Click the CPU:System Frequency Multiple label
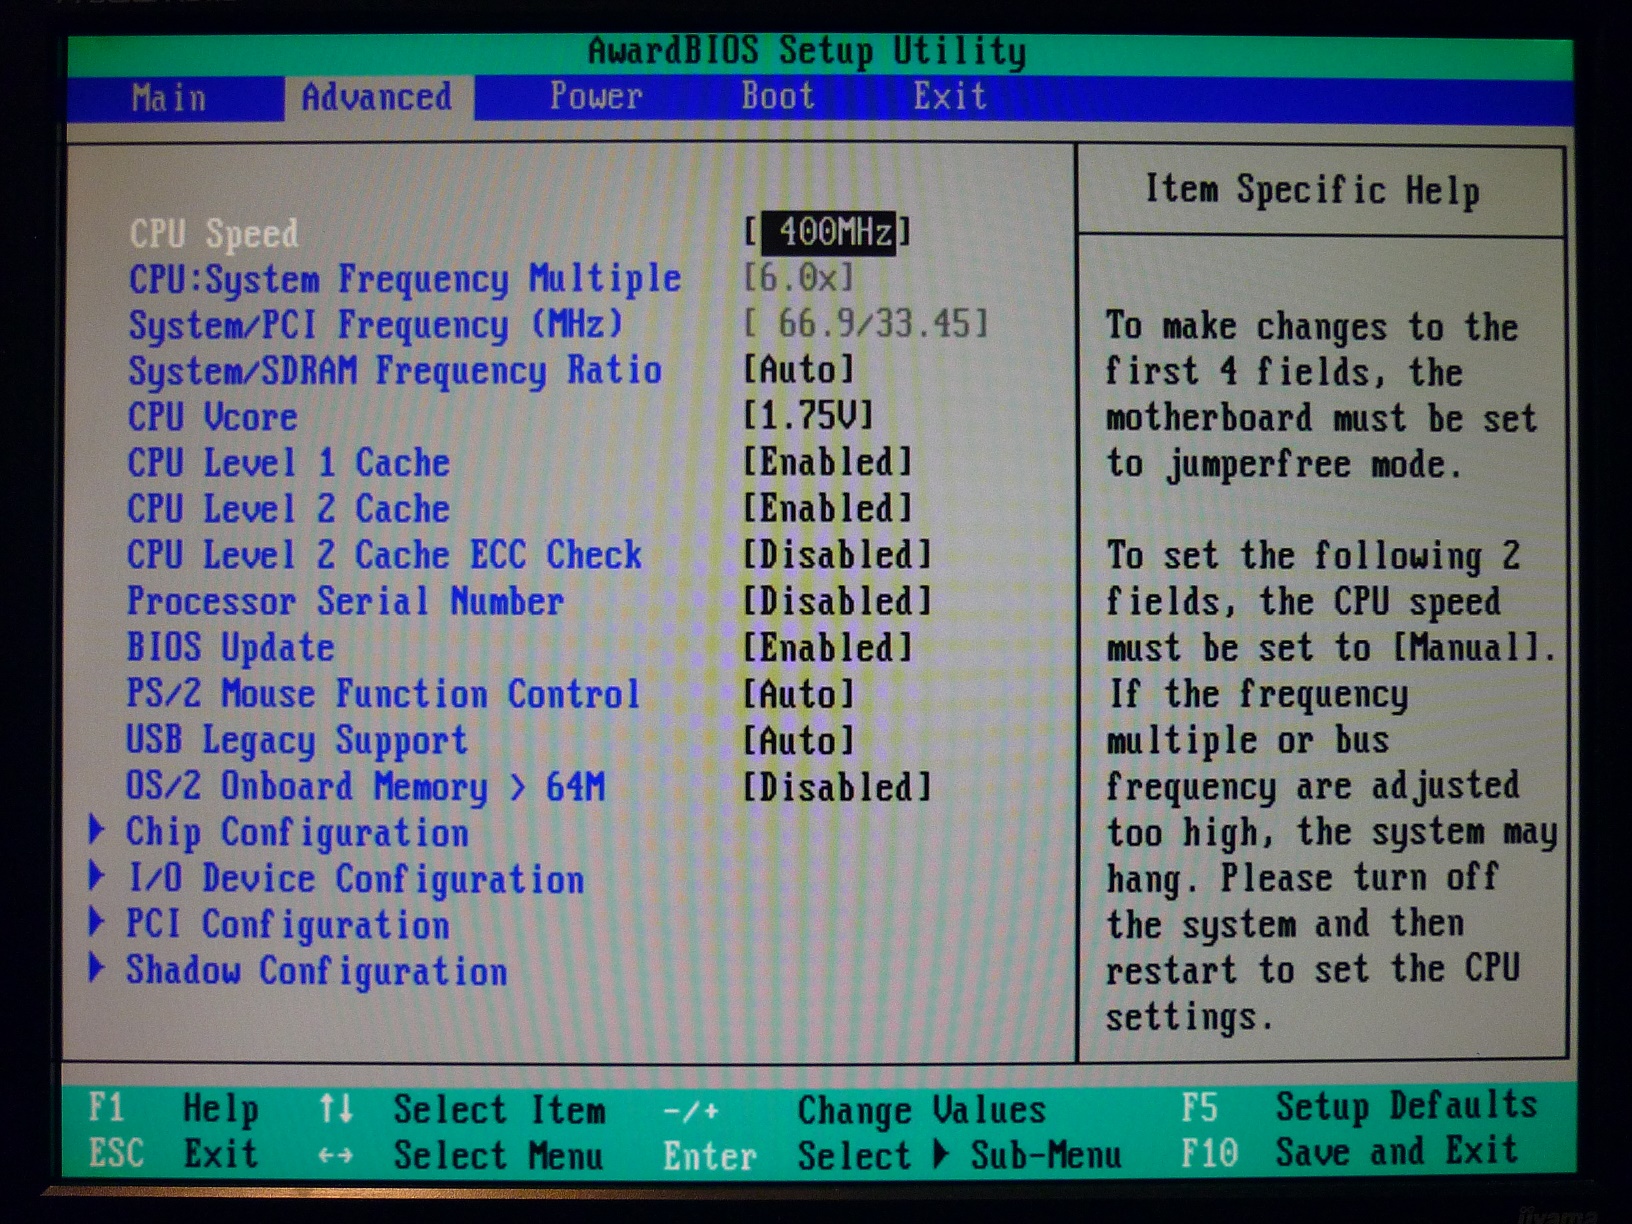 [x=405, y=279]
